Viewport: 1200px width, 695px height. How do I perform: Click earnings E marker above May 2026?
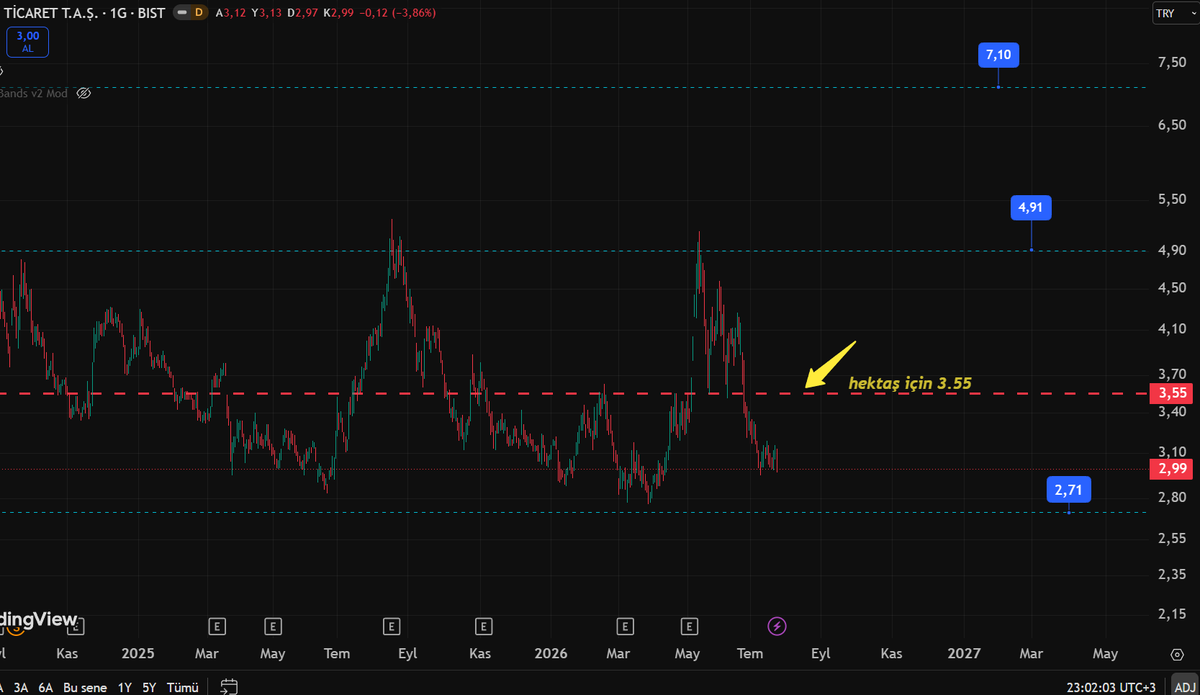[x=689, y=627]
